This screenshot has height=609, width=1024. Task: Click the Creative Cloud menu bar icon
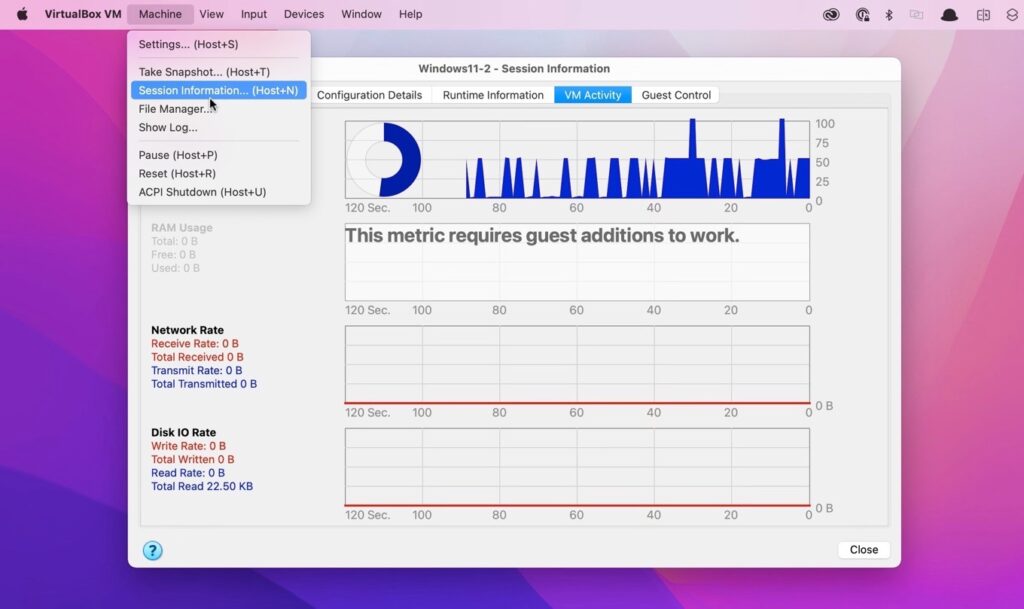coord(831,14)
